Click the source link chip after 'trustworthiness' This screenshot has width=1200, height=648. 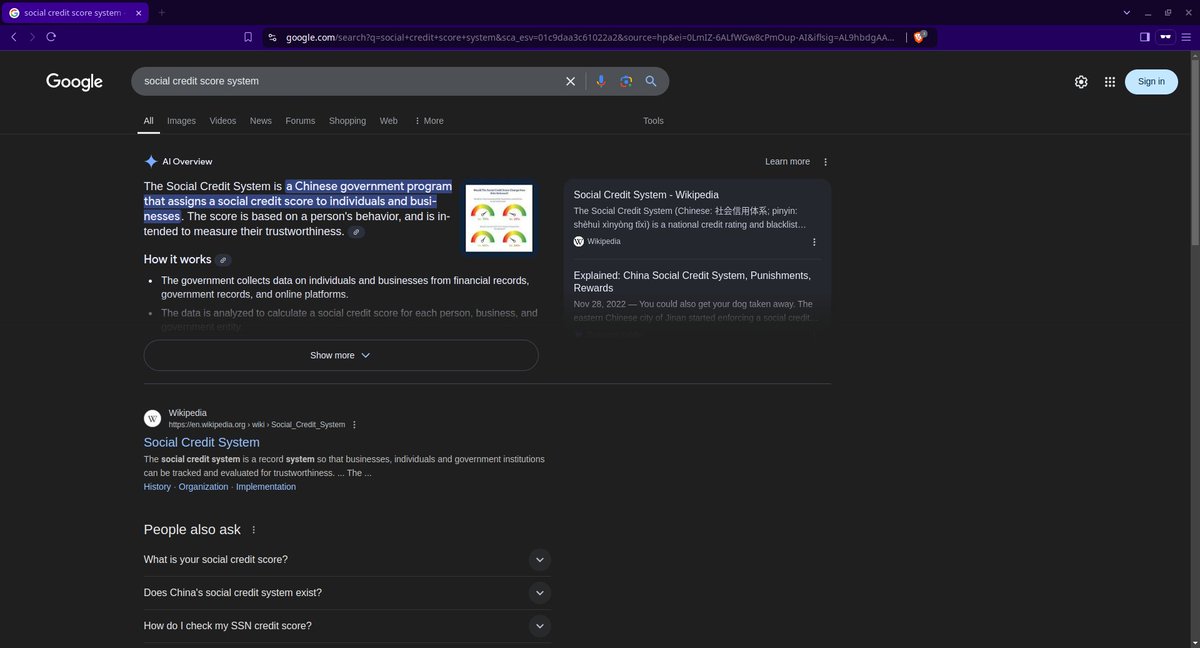[x=357, y=232]
